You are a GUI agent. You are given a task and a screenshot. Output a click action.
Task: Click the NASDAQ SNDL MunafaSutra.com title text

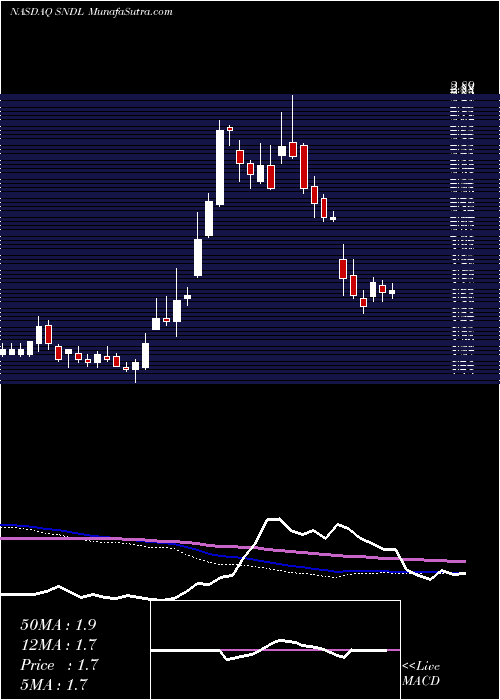tap(91, 12)
